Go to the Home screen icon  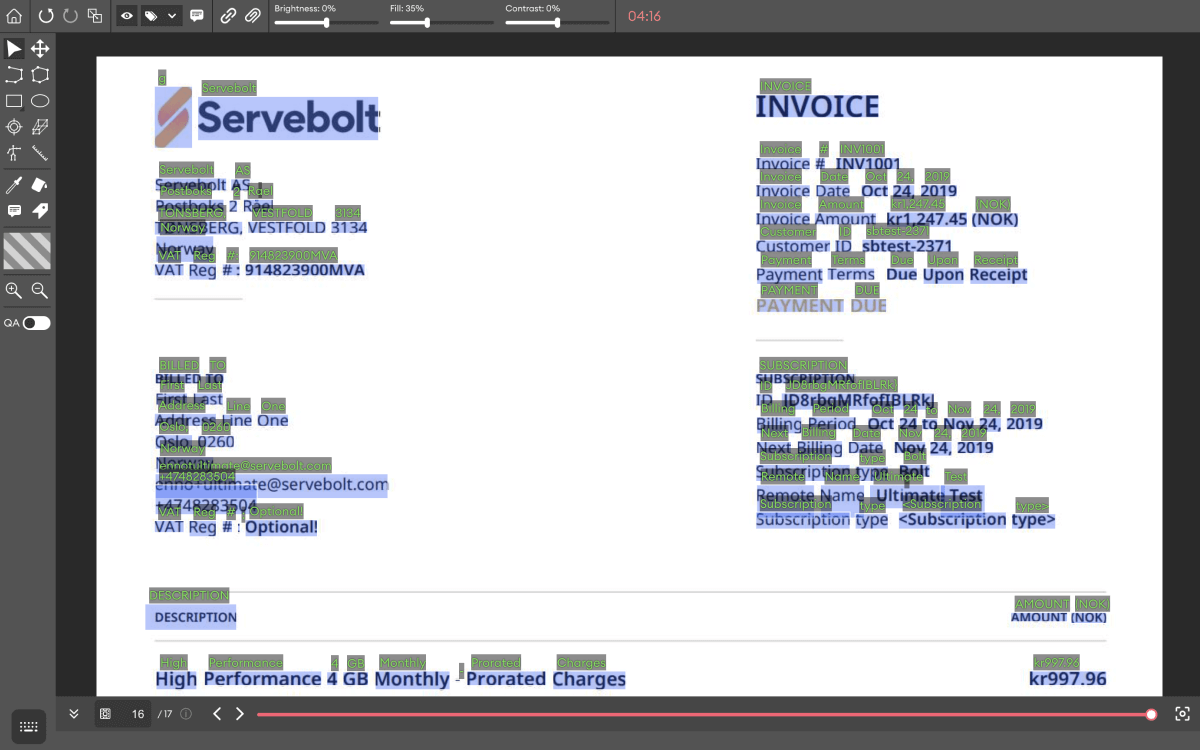tap(14, 16)
